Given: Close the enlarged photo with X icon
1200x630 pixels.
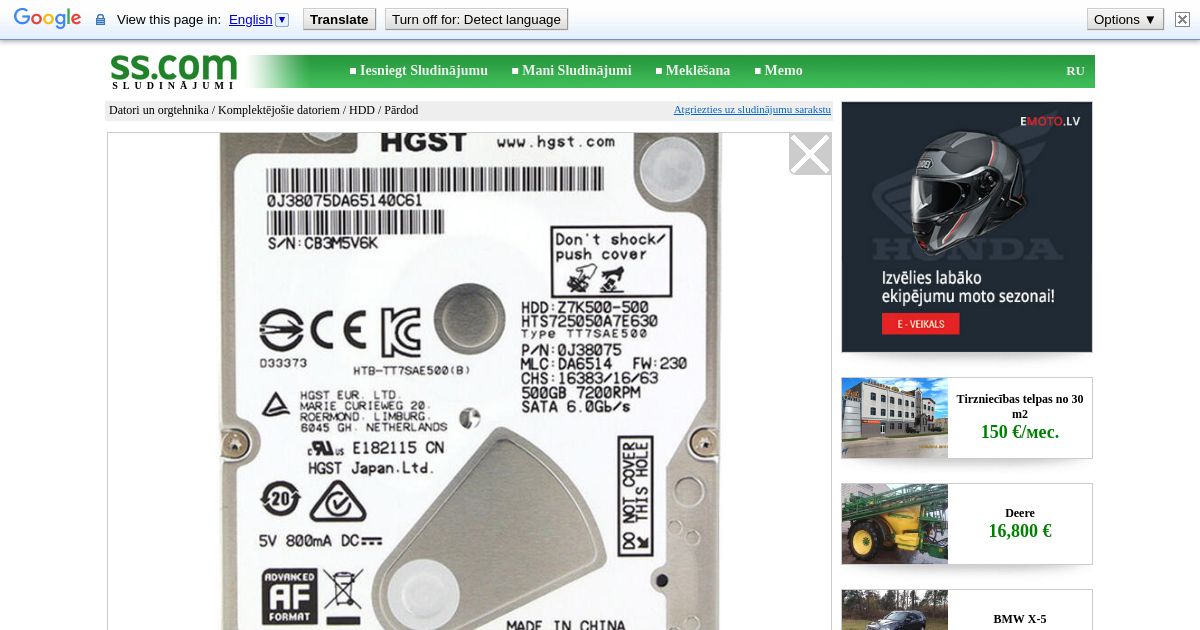Looking at the screenshot, I should coord(810,154).
